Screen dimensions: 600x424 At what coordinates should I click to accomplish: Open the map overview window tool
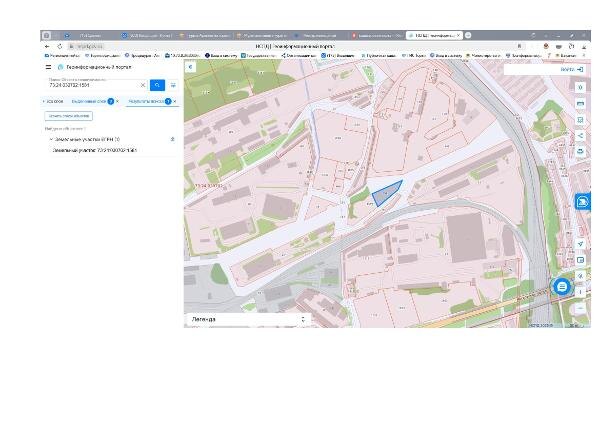(580, 260)
